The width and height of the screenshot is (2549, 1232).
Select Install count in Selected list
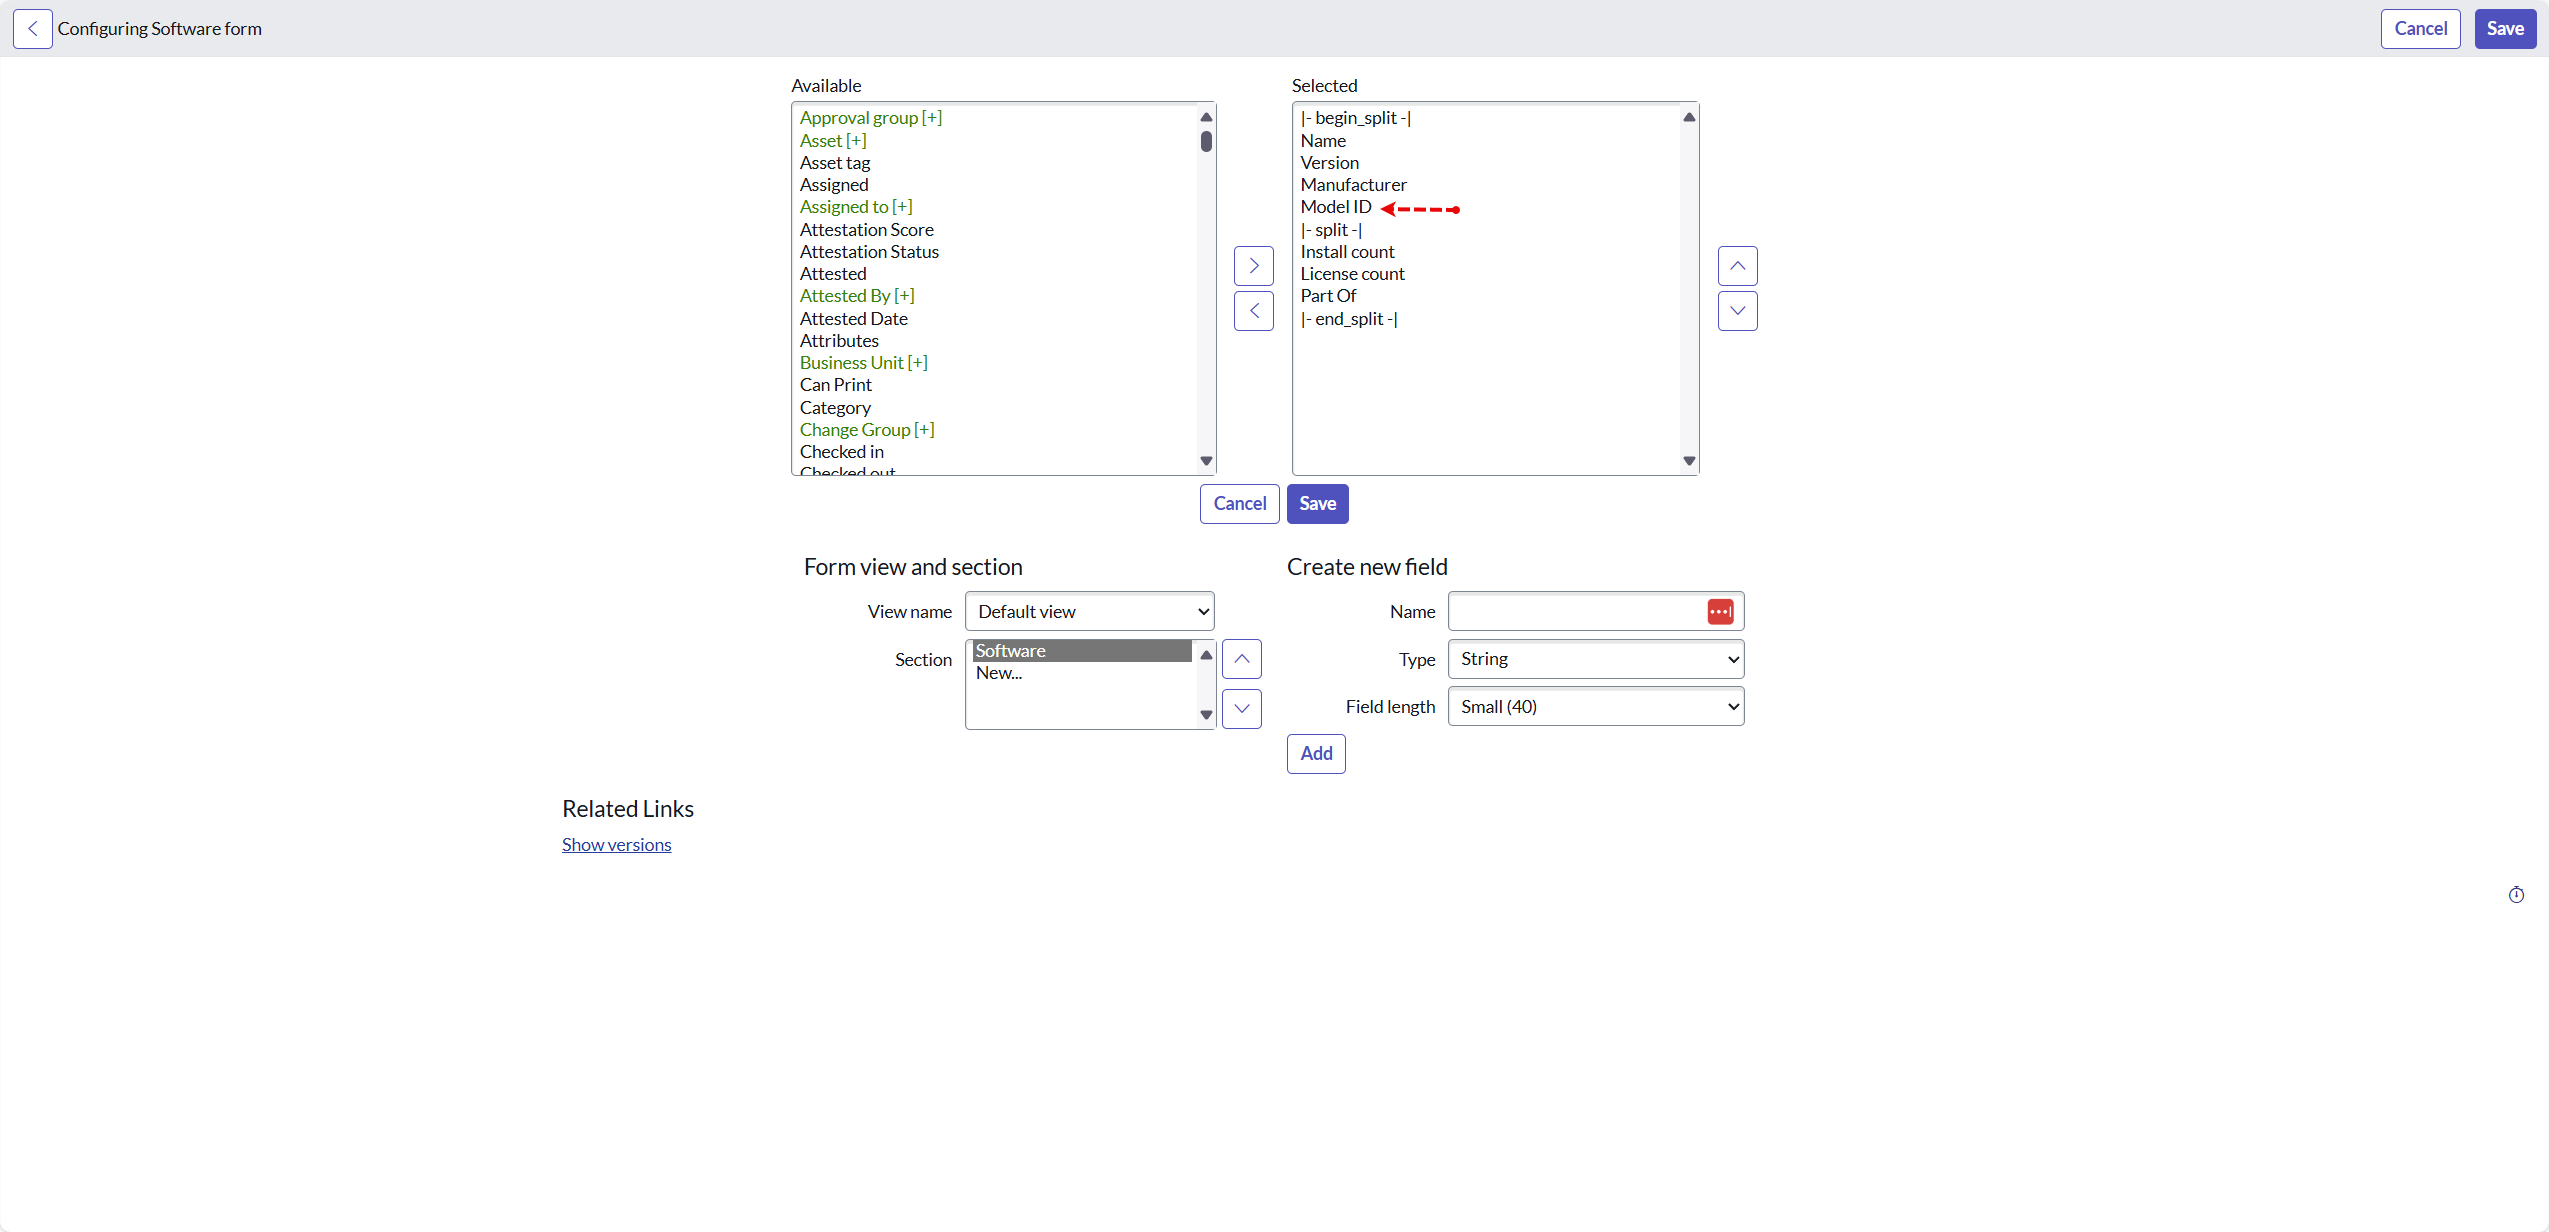pos(1347,252)
